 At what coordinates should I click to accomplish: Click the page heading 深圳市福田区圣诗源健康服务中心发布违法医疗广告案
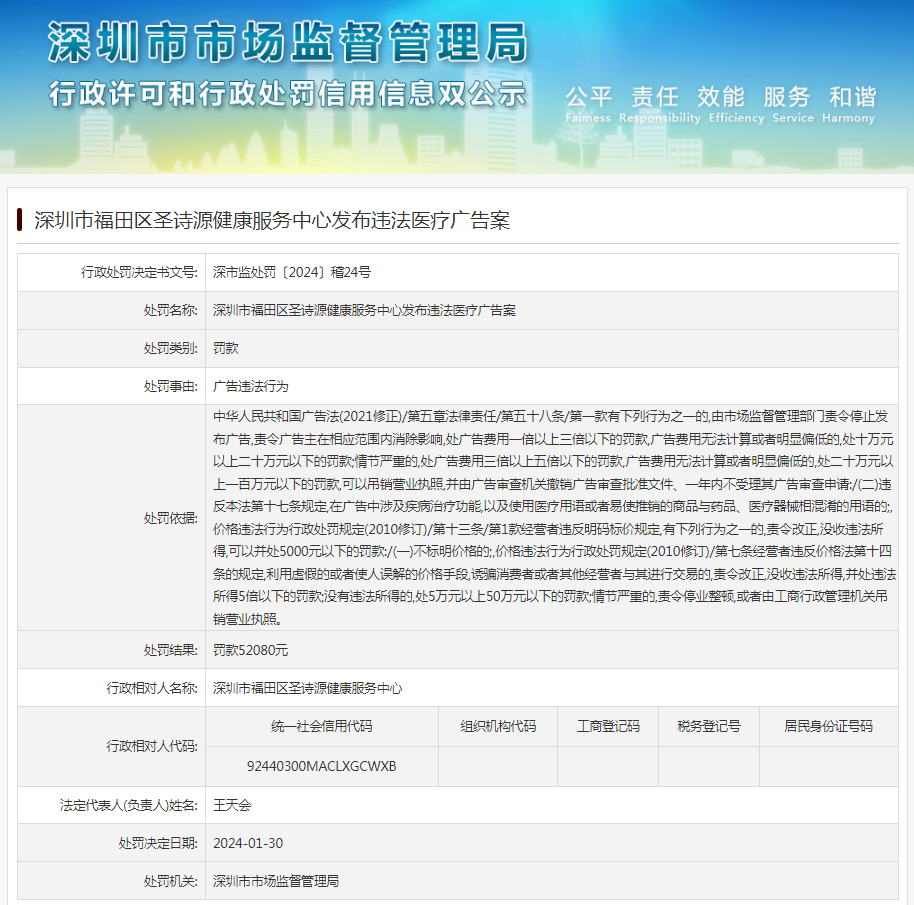click(272, 220)
